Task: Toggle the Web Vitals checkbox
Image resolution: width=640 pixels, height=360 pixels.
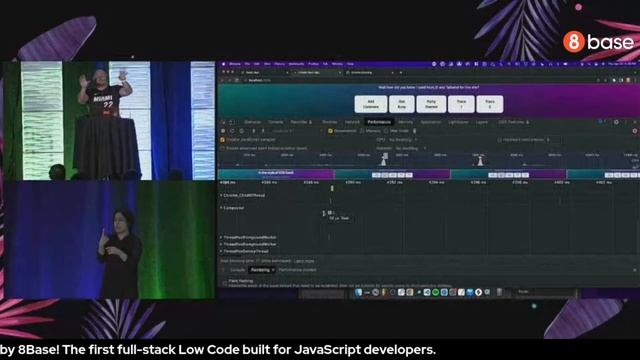Action: pyautogui.click(x=386, y=131)
